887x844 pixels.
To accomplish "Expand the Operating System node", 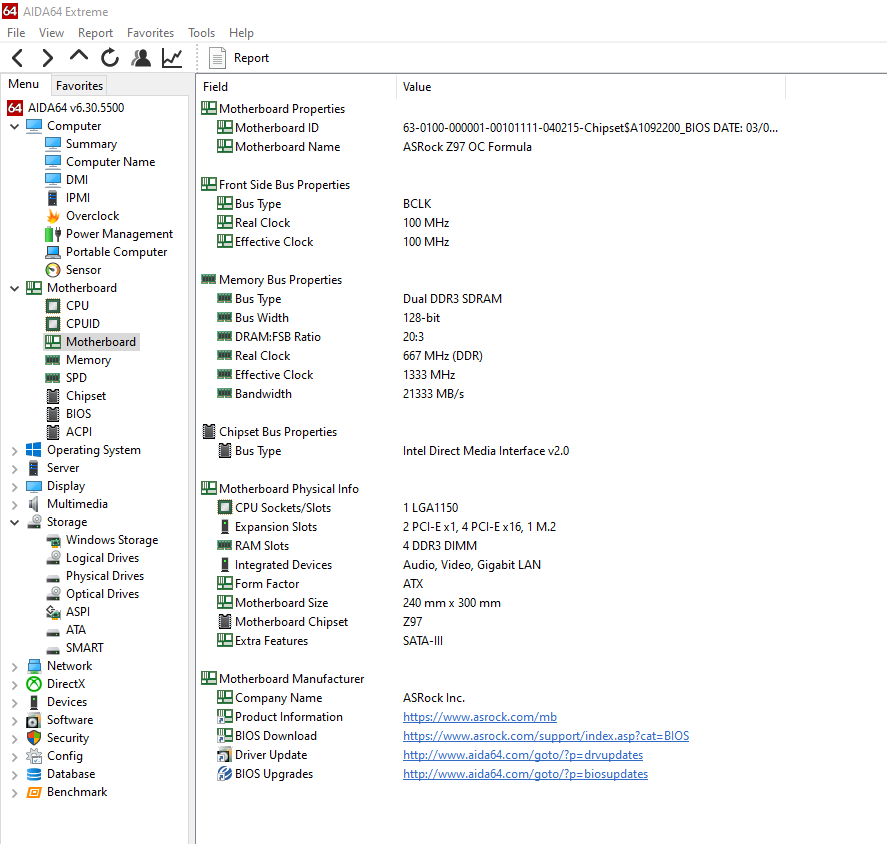I will pyautogui.click(x=15, y=450).
